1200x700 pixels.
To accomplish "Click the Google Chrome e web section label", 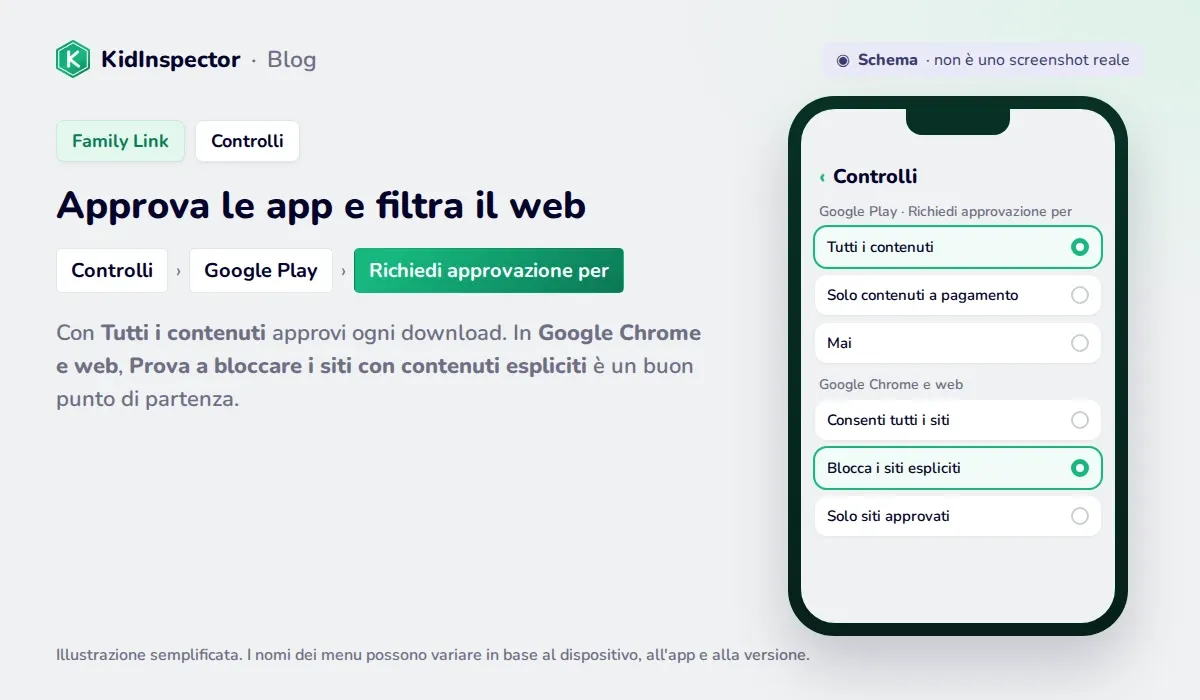I will click(891, 385).
